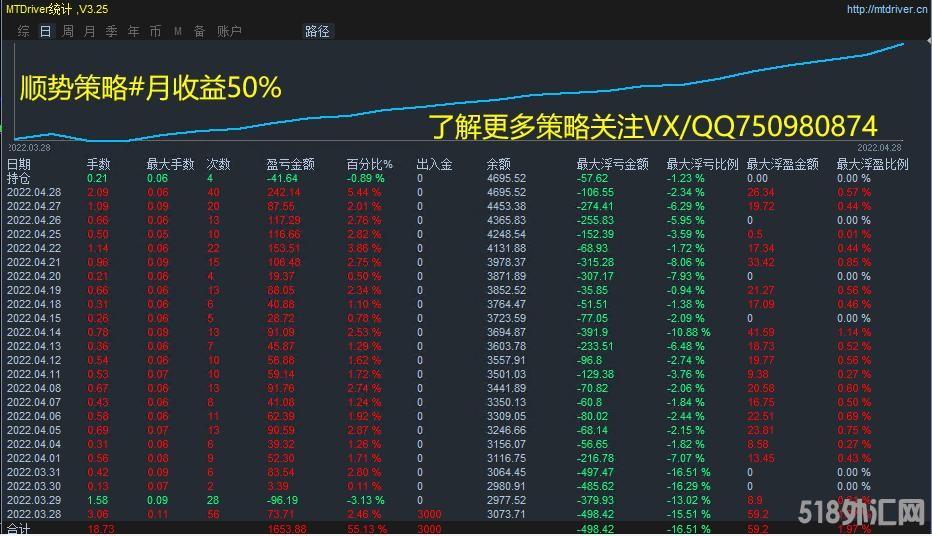This screenshot has height=536, width=932.
Task: Switch to the 年 yearly tab
Action: [134, 31]
